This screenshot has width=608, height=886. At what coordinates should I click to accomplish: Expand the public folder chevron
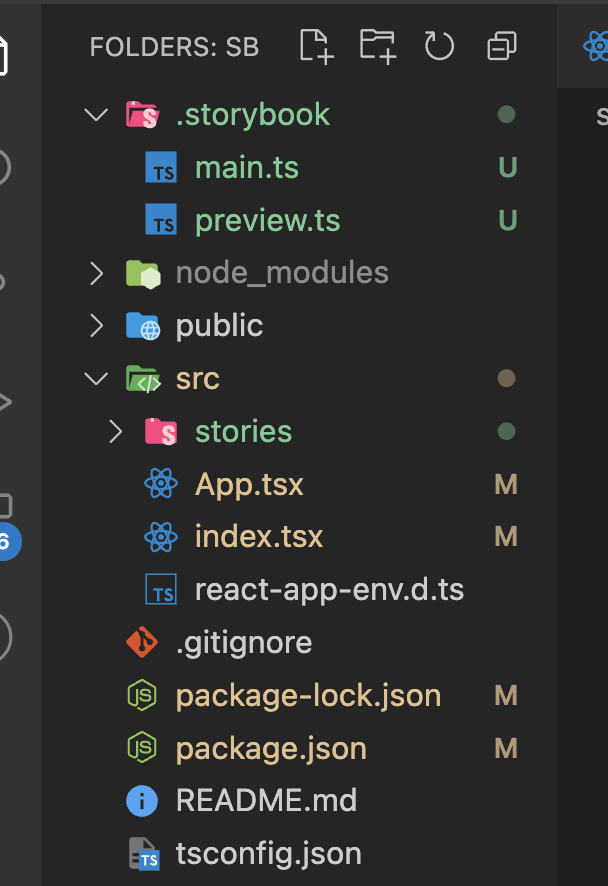97,326
